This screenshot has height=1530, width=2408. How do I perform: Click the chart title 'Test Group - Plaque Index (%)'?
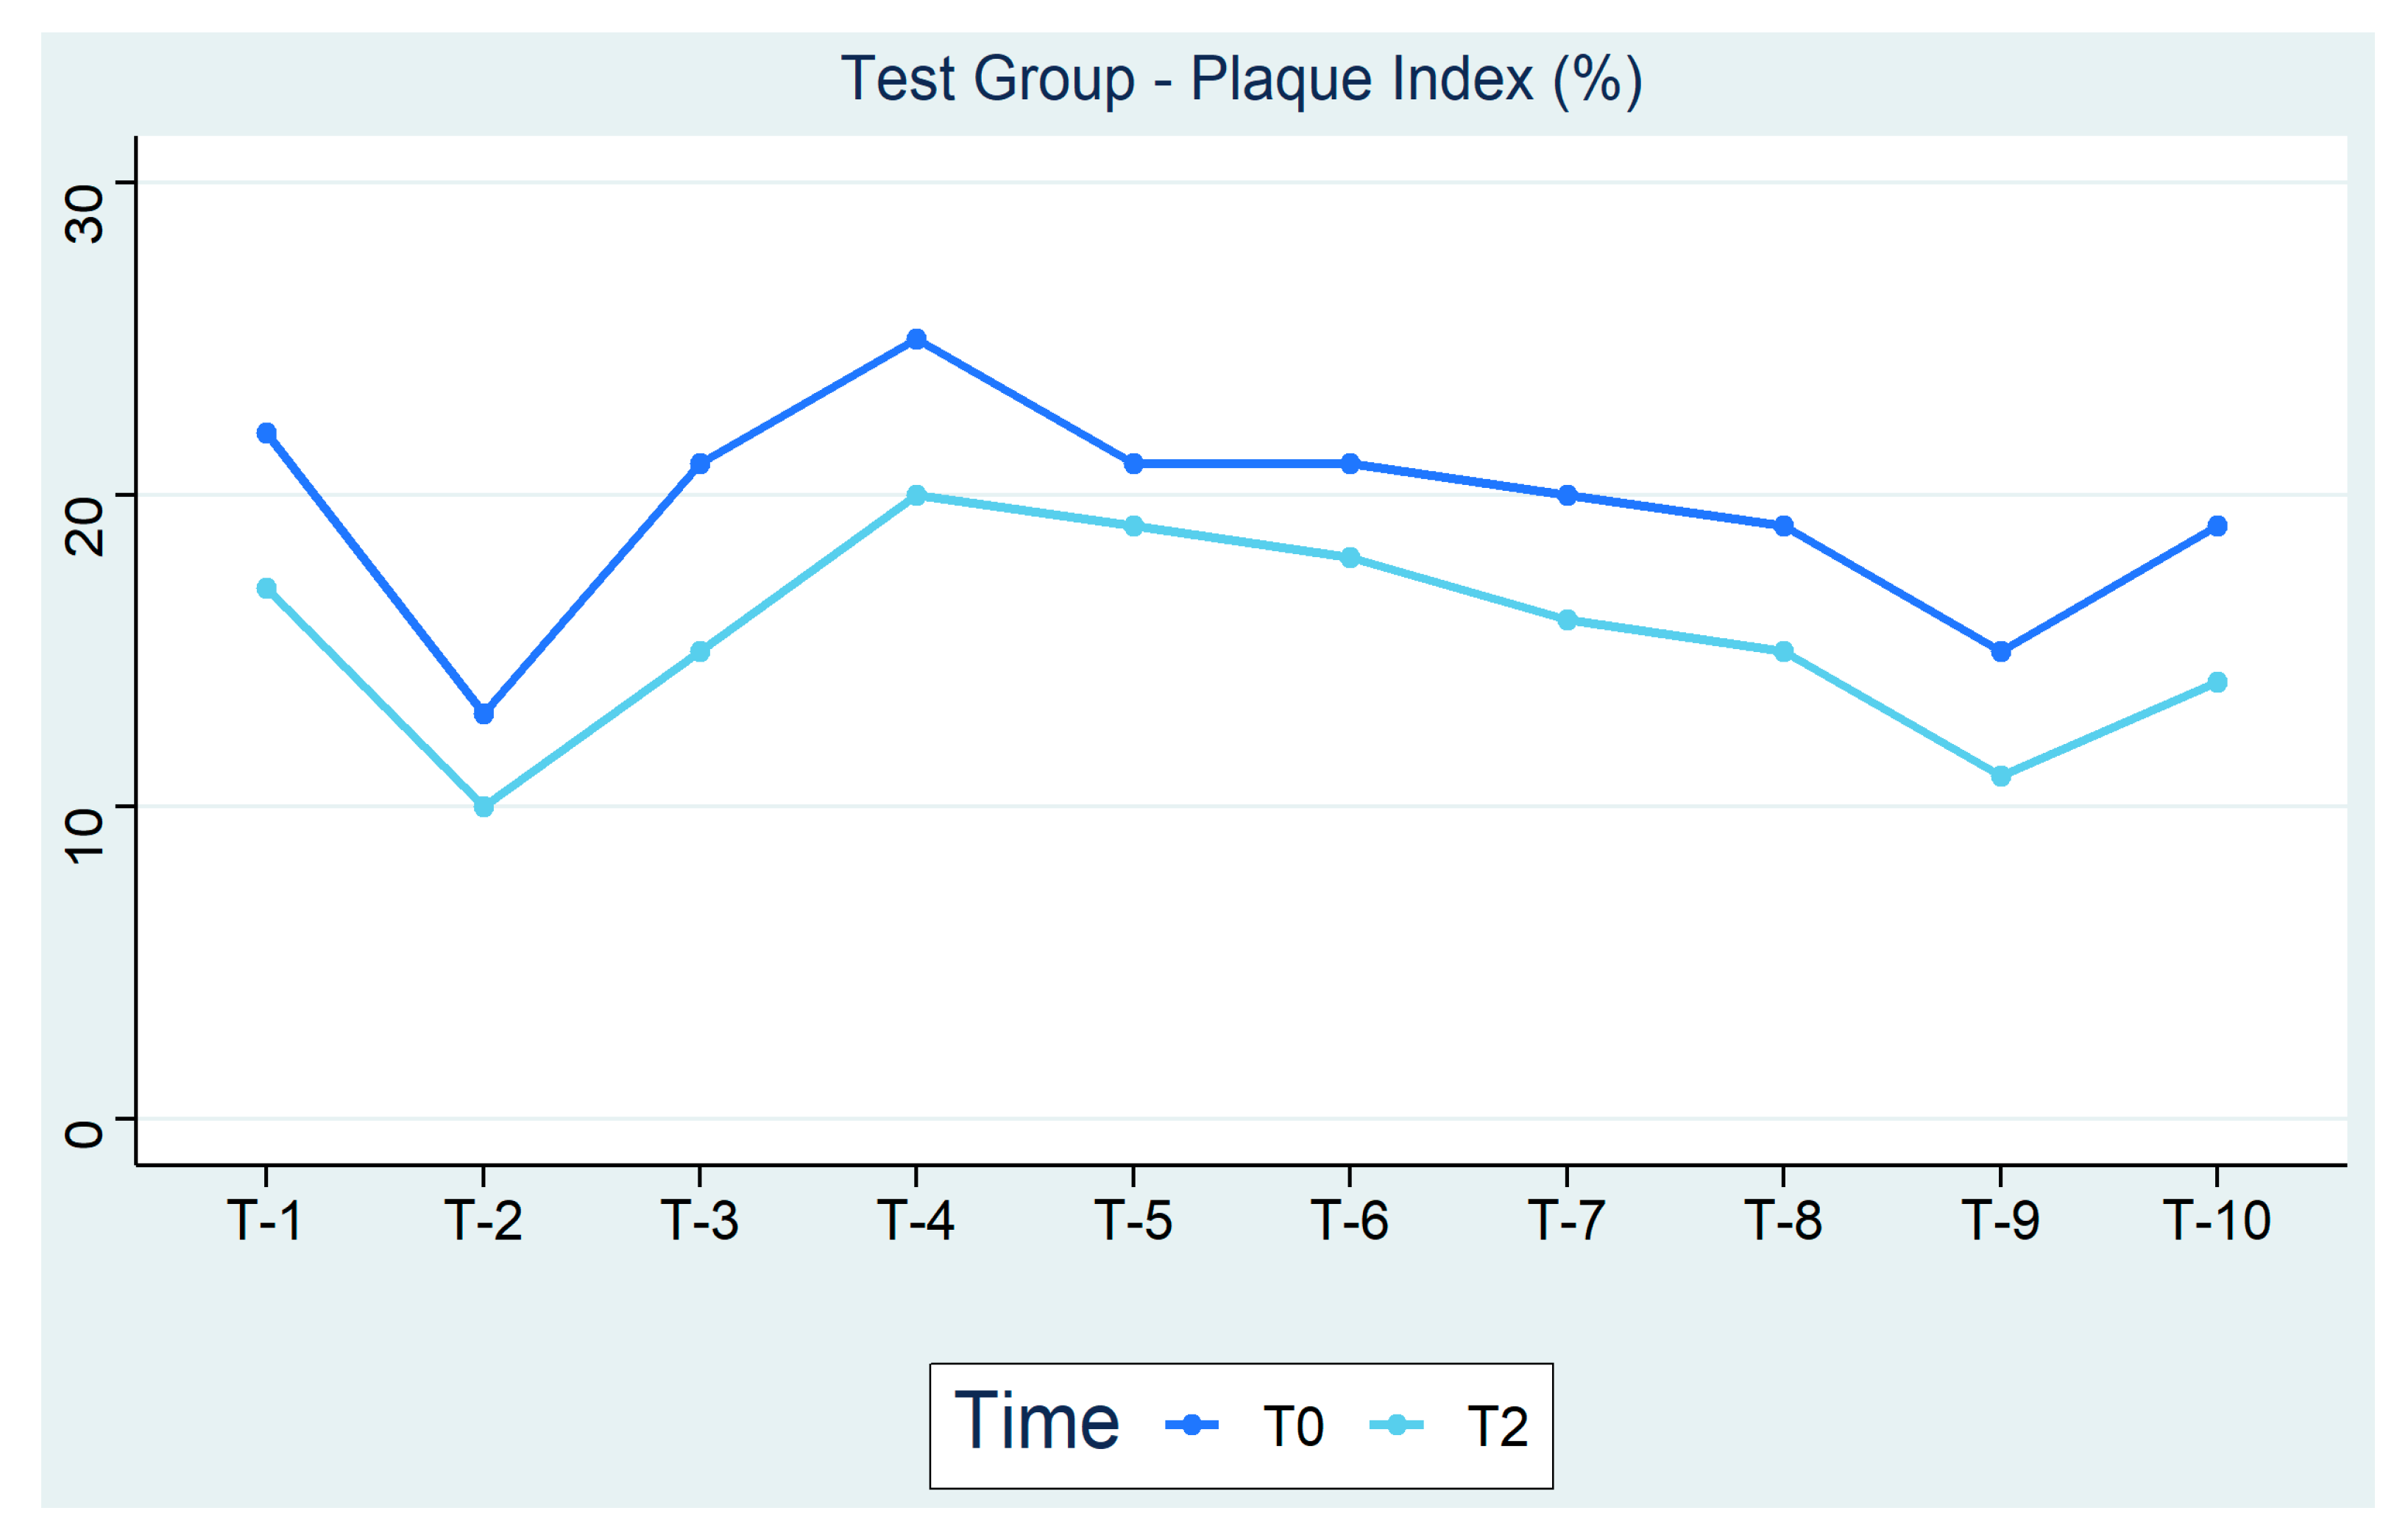[x=1241, y=79]
